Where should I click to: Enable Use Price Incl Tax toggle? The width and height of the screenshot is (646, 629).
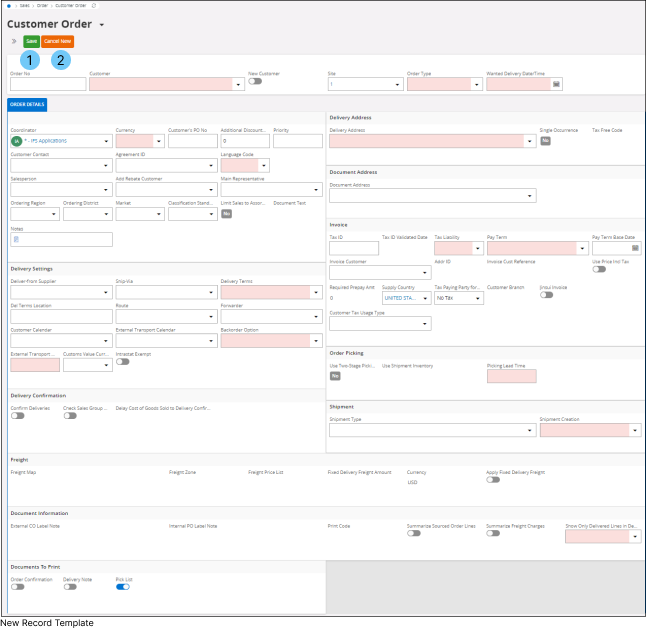[598, 269]
